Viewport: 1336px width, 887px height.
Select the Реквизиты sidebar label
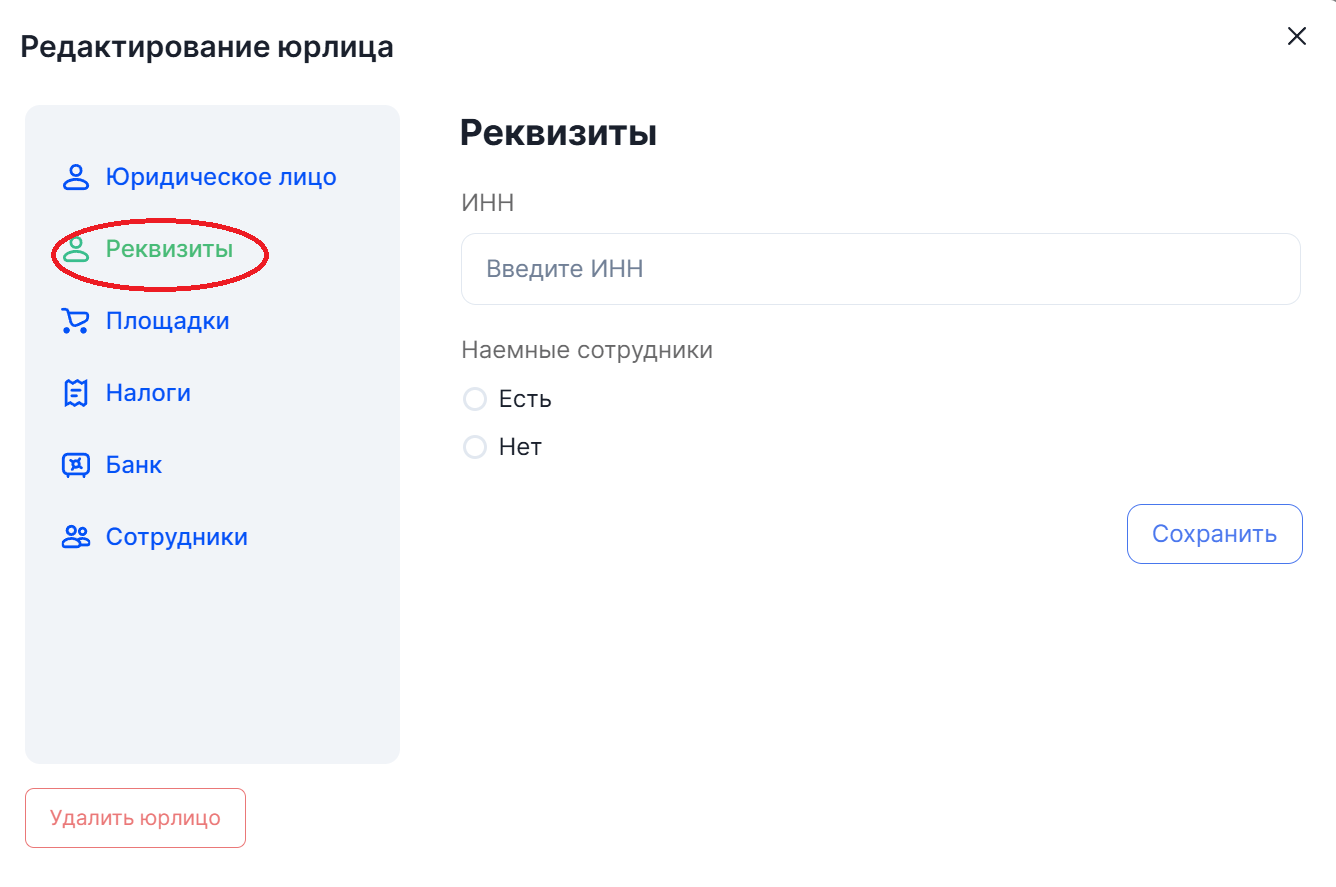(169, 250)
